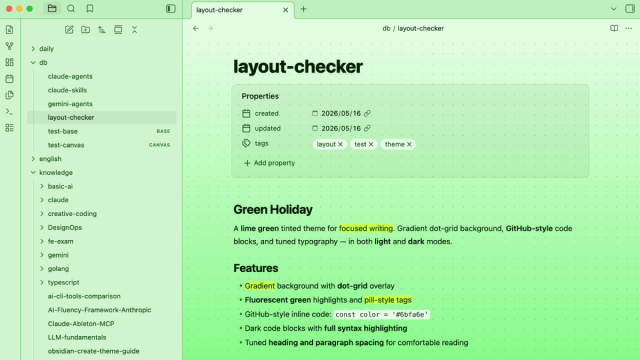Open the created date link icon

tap(367, 113)
